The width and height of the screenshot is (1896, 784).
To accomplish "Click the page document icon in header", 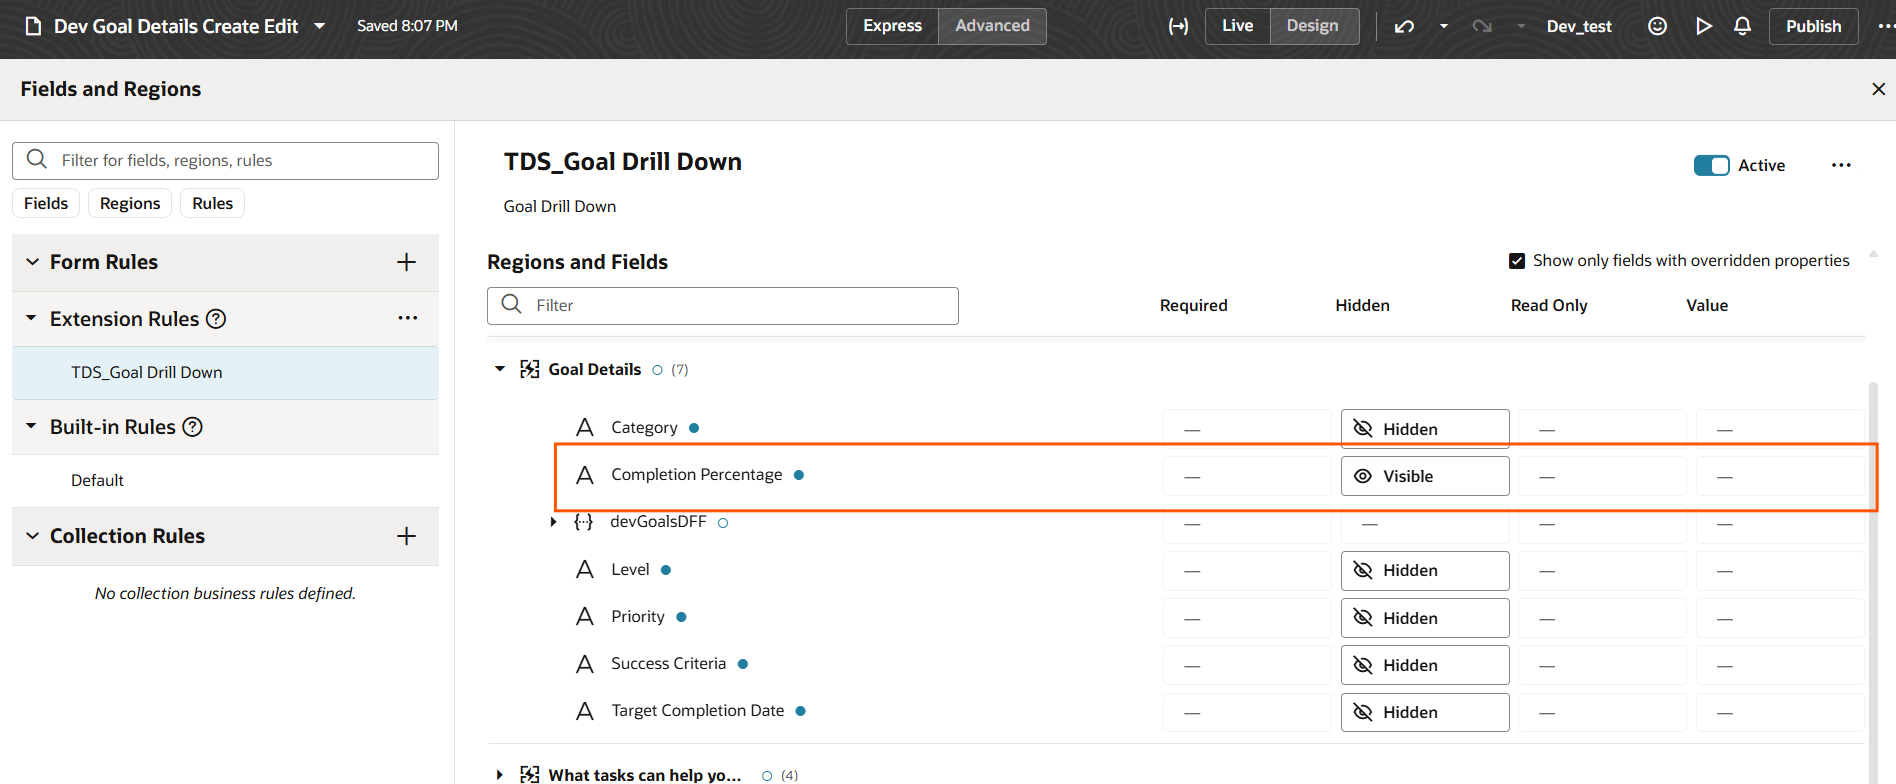I will pos(33,26).
